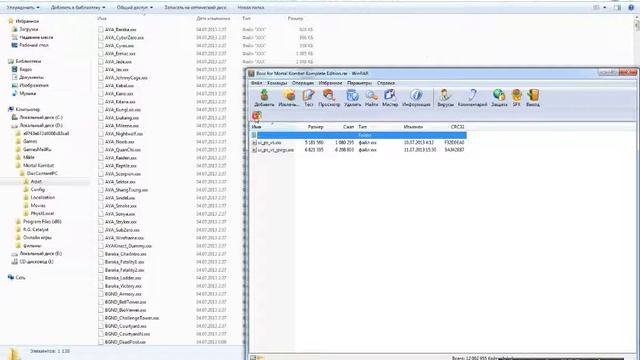This screenshot has width=640, height=360.
Task: Open the WinRAR View (Просмотр) tool
Action: point(329,98)
